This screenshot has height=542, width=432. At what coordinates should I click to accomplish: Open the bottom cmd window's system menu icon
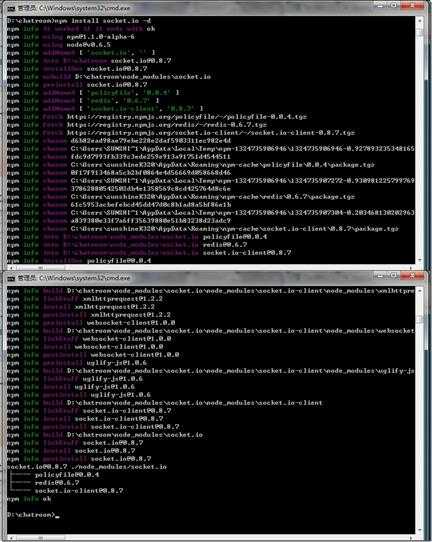tap(11, 278)
